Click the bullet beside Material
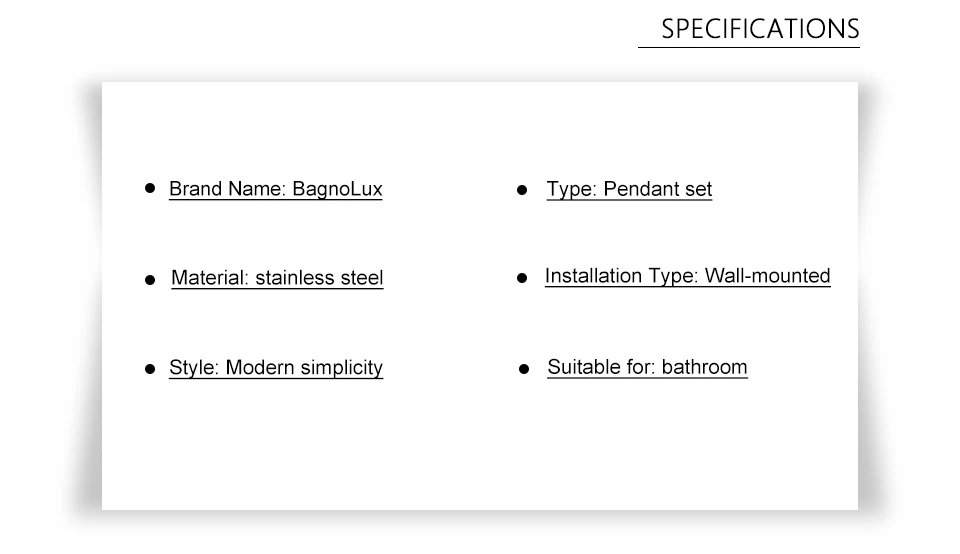Viewport: 960px width, 554px height. (150, 280)
